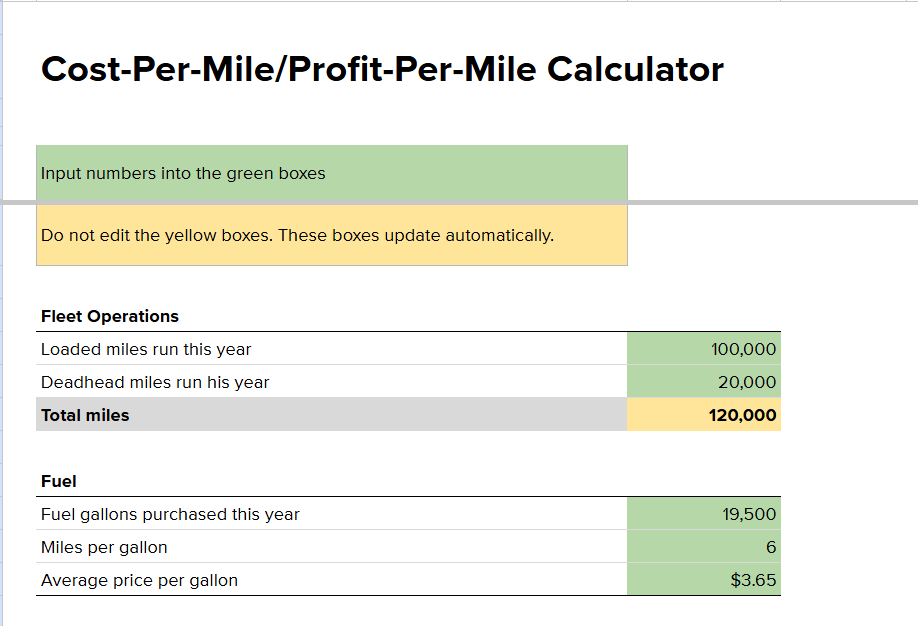The width and height of the screenshot is (918, 626).
Task: Click the Fuel section header
Action: click(59, 481)
